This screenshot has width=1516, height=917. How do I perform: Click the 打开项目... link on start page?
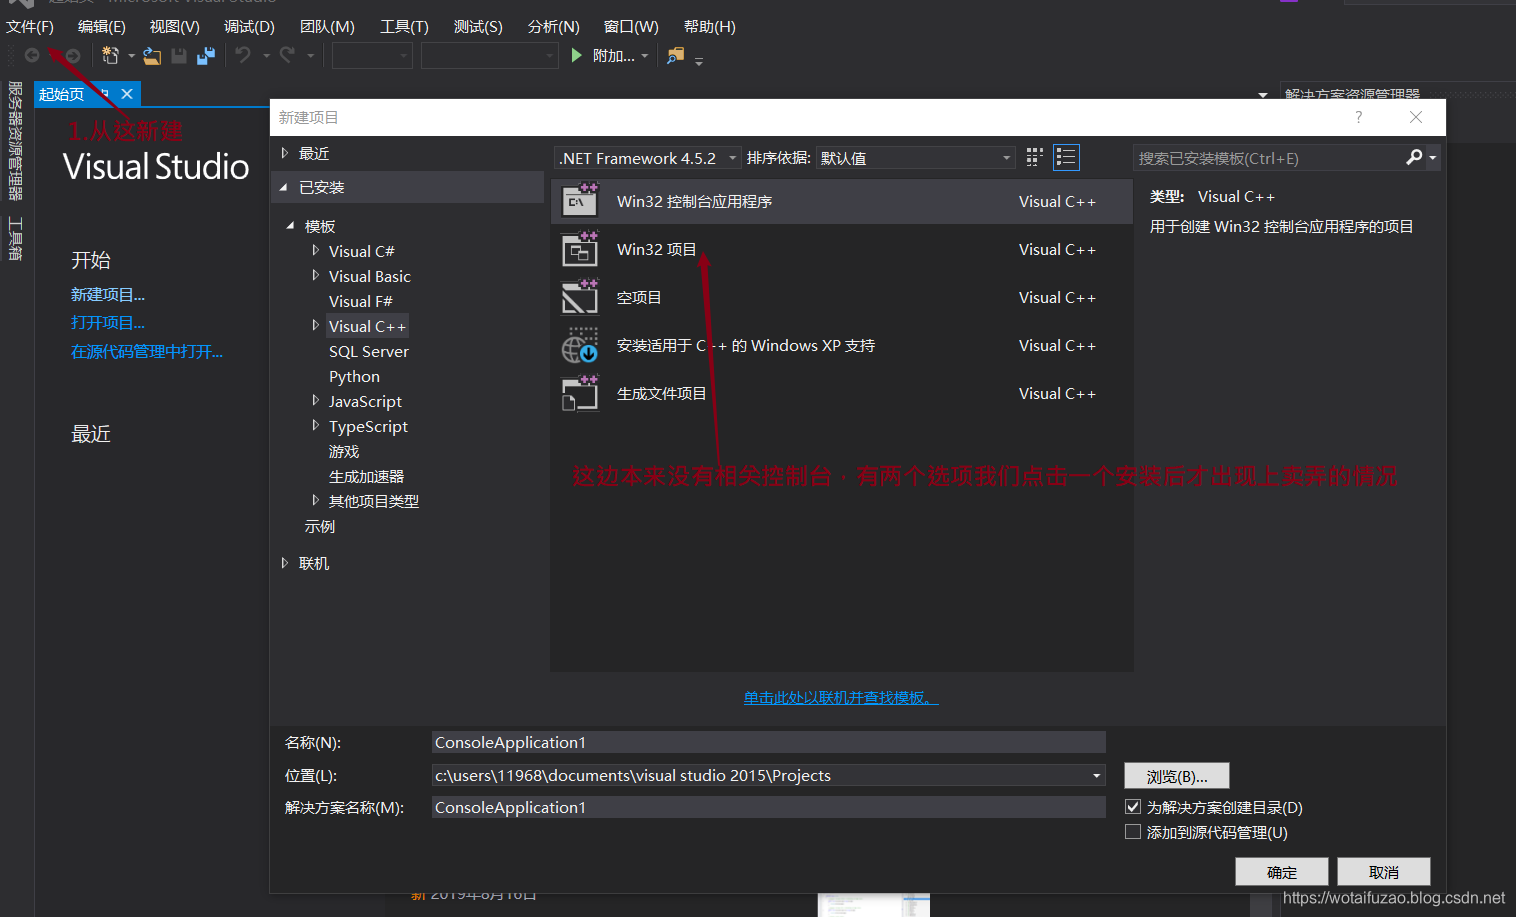[x=108, y=322]
